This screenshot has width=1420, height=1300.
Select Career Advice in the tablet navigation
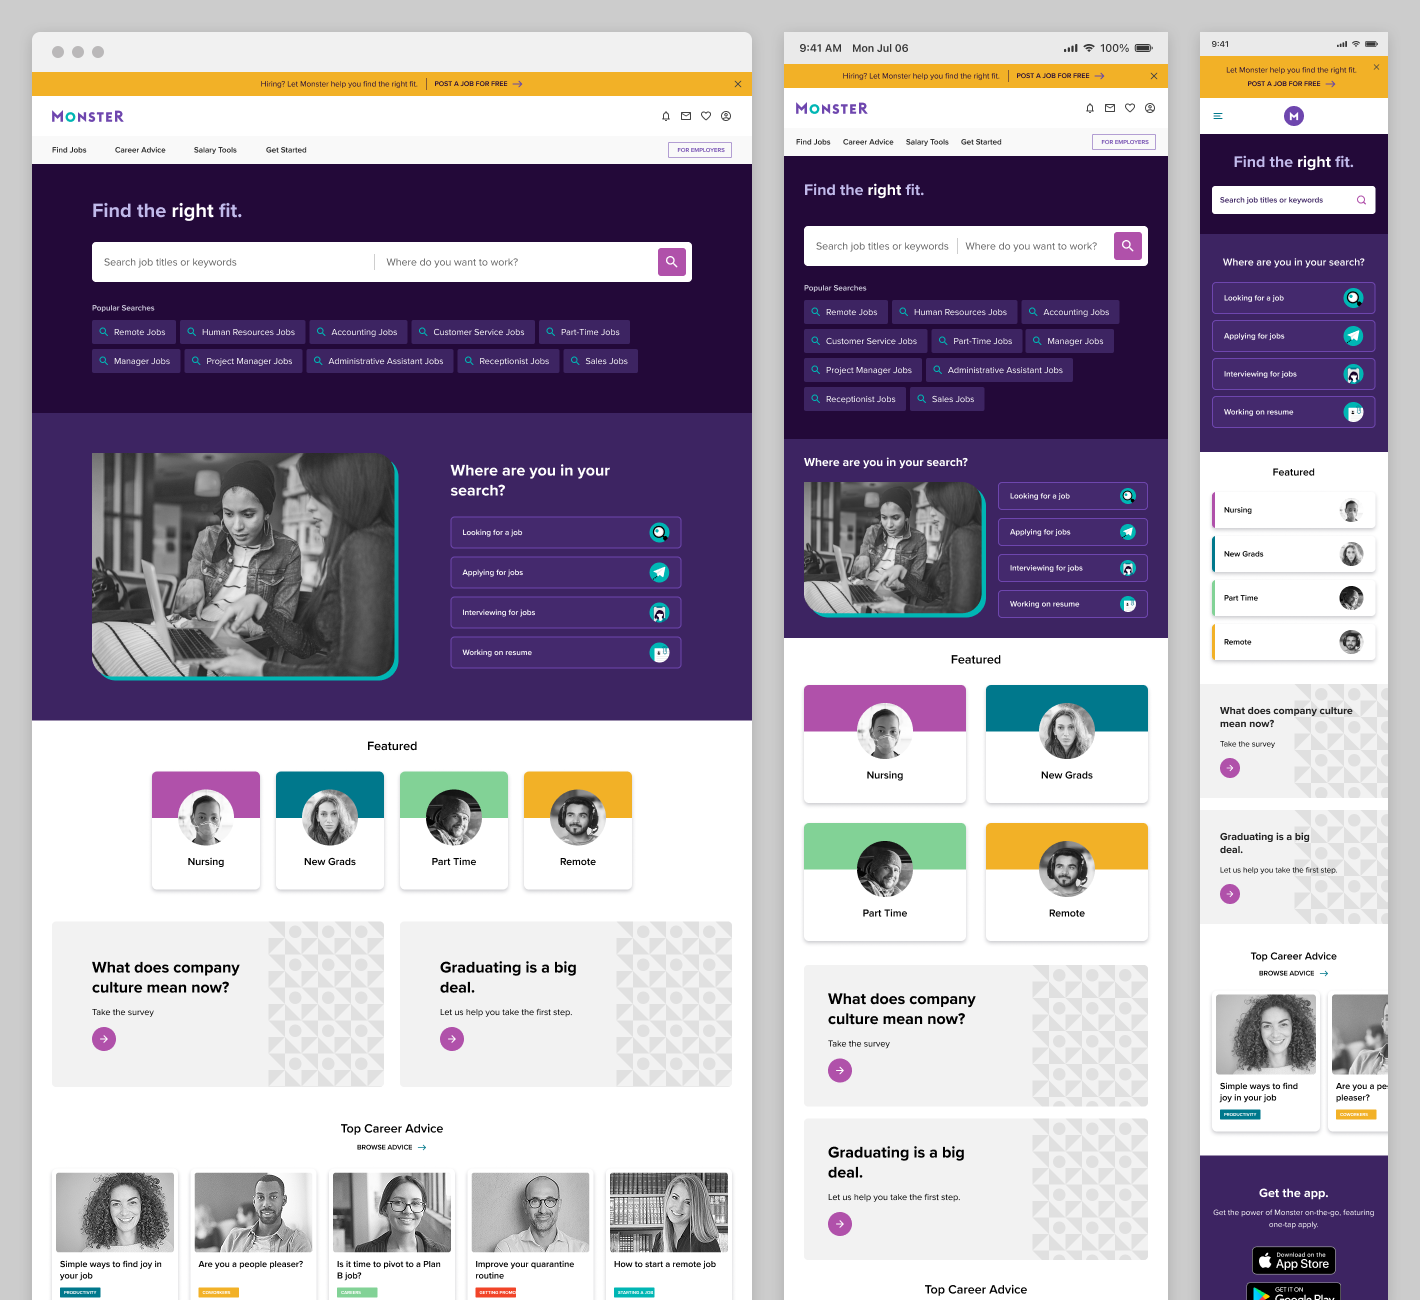coord(868,142)
